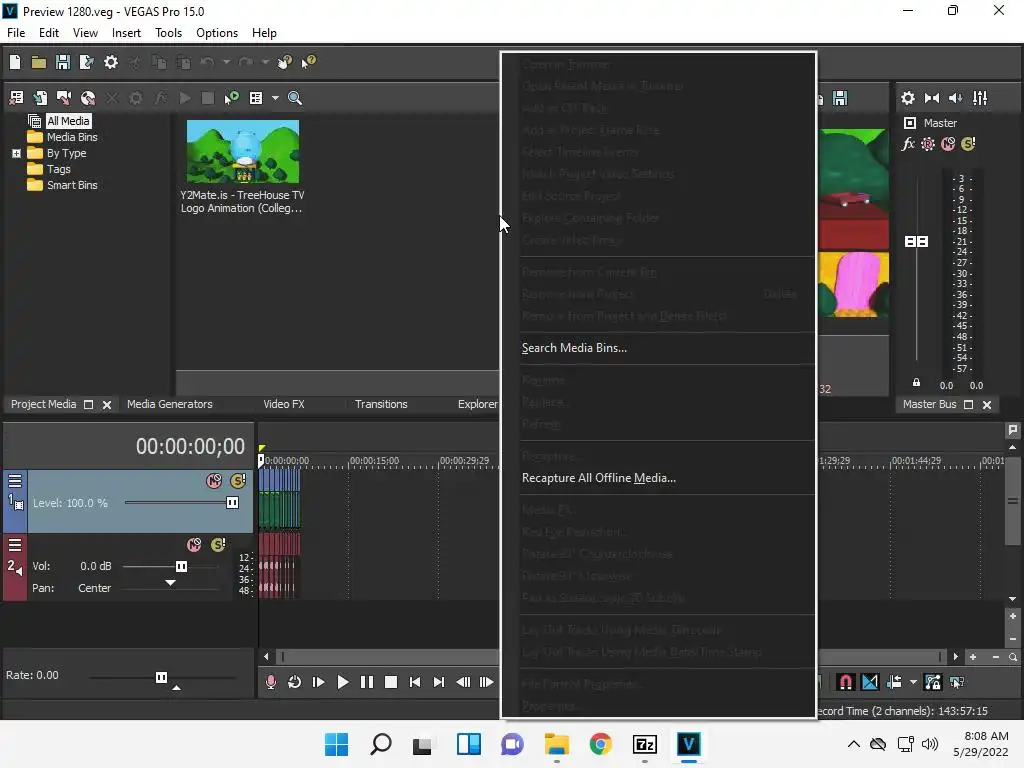Click the Master Bus Dim Output icon
Viewport: 1024px width, 768px height.
(x=955, y=98)
